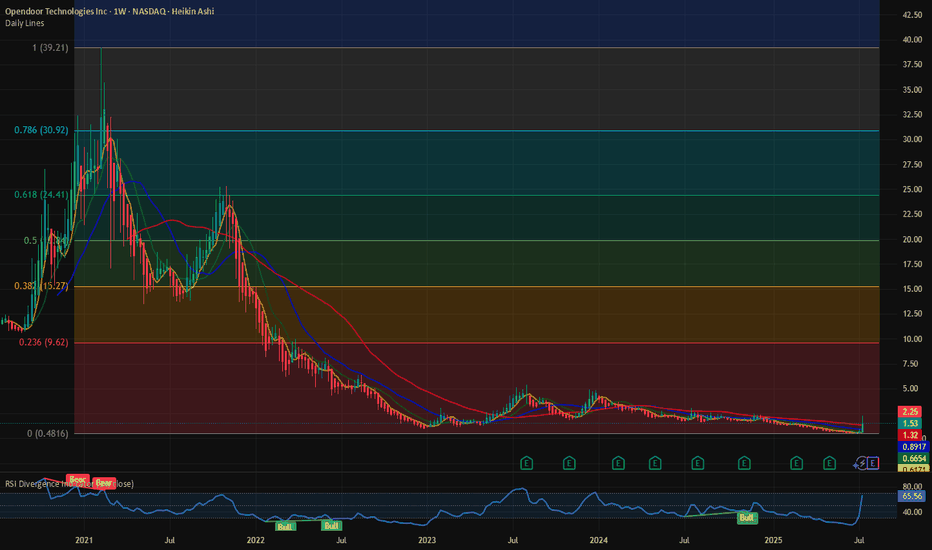Click the 40.00 RSI axis tick
Viewport: 932px width, 550px height.
(x=912, y=511)
